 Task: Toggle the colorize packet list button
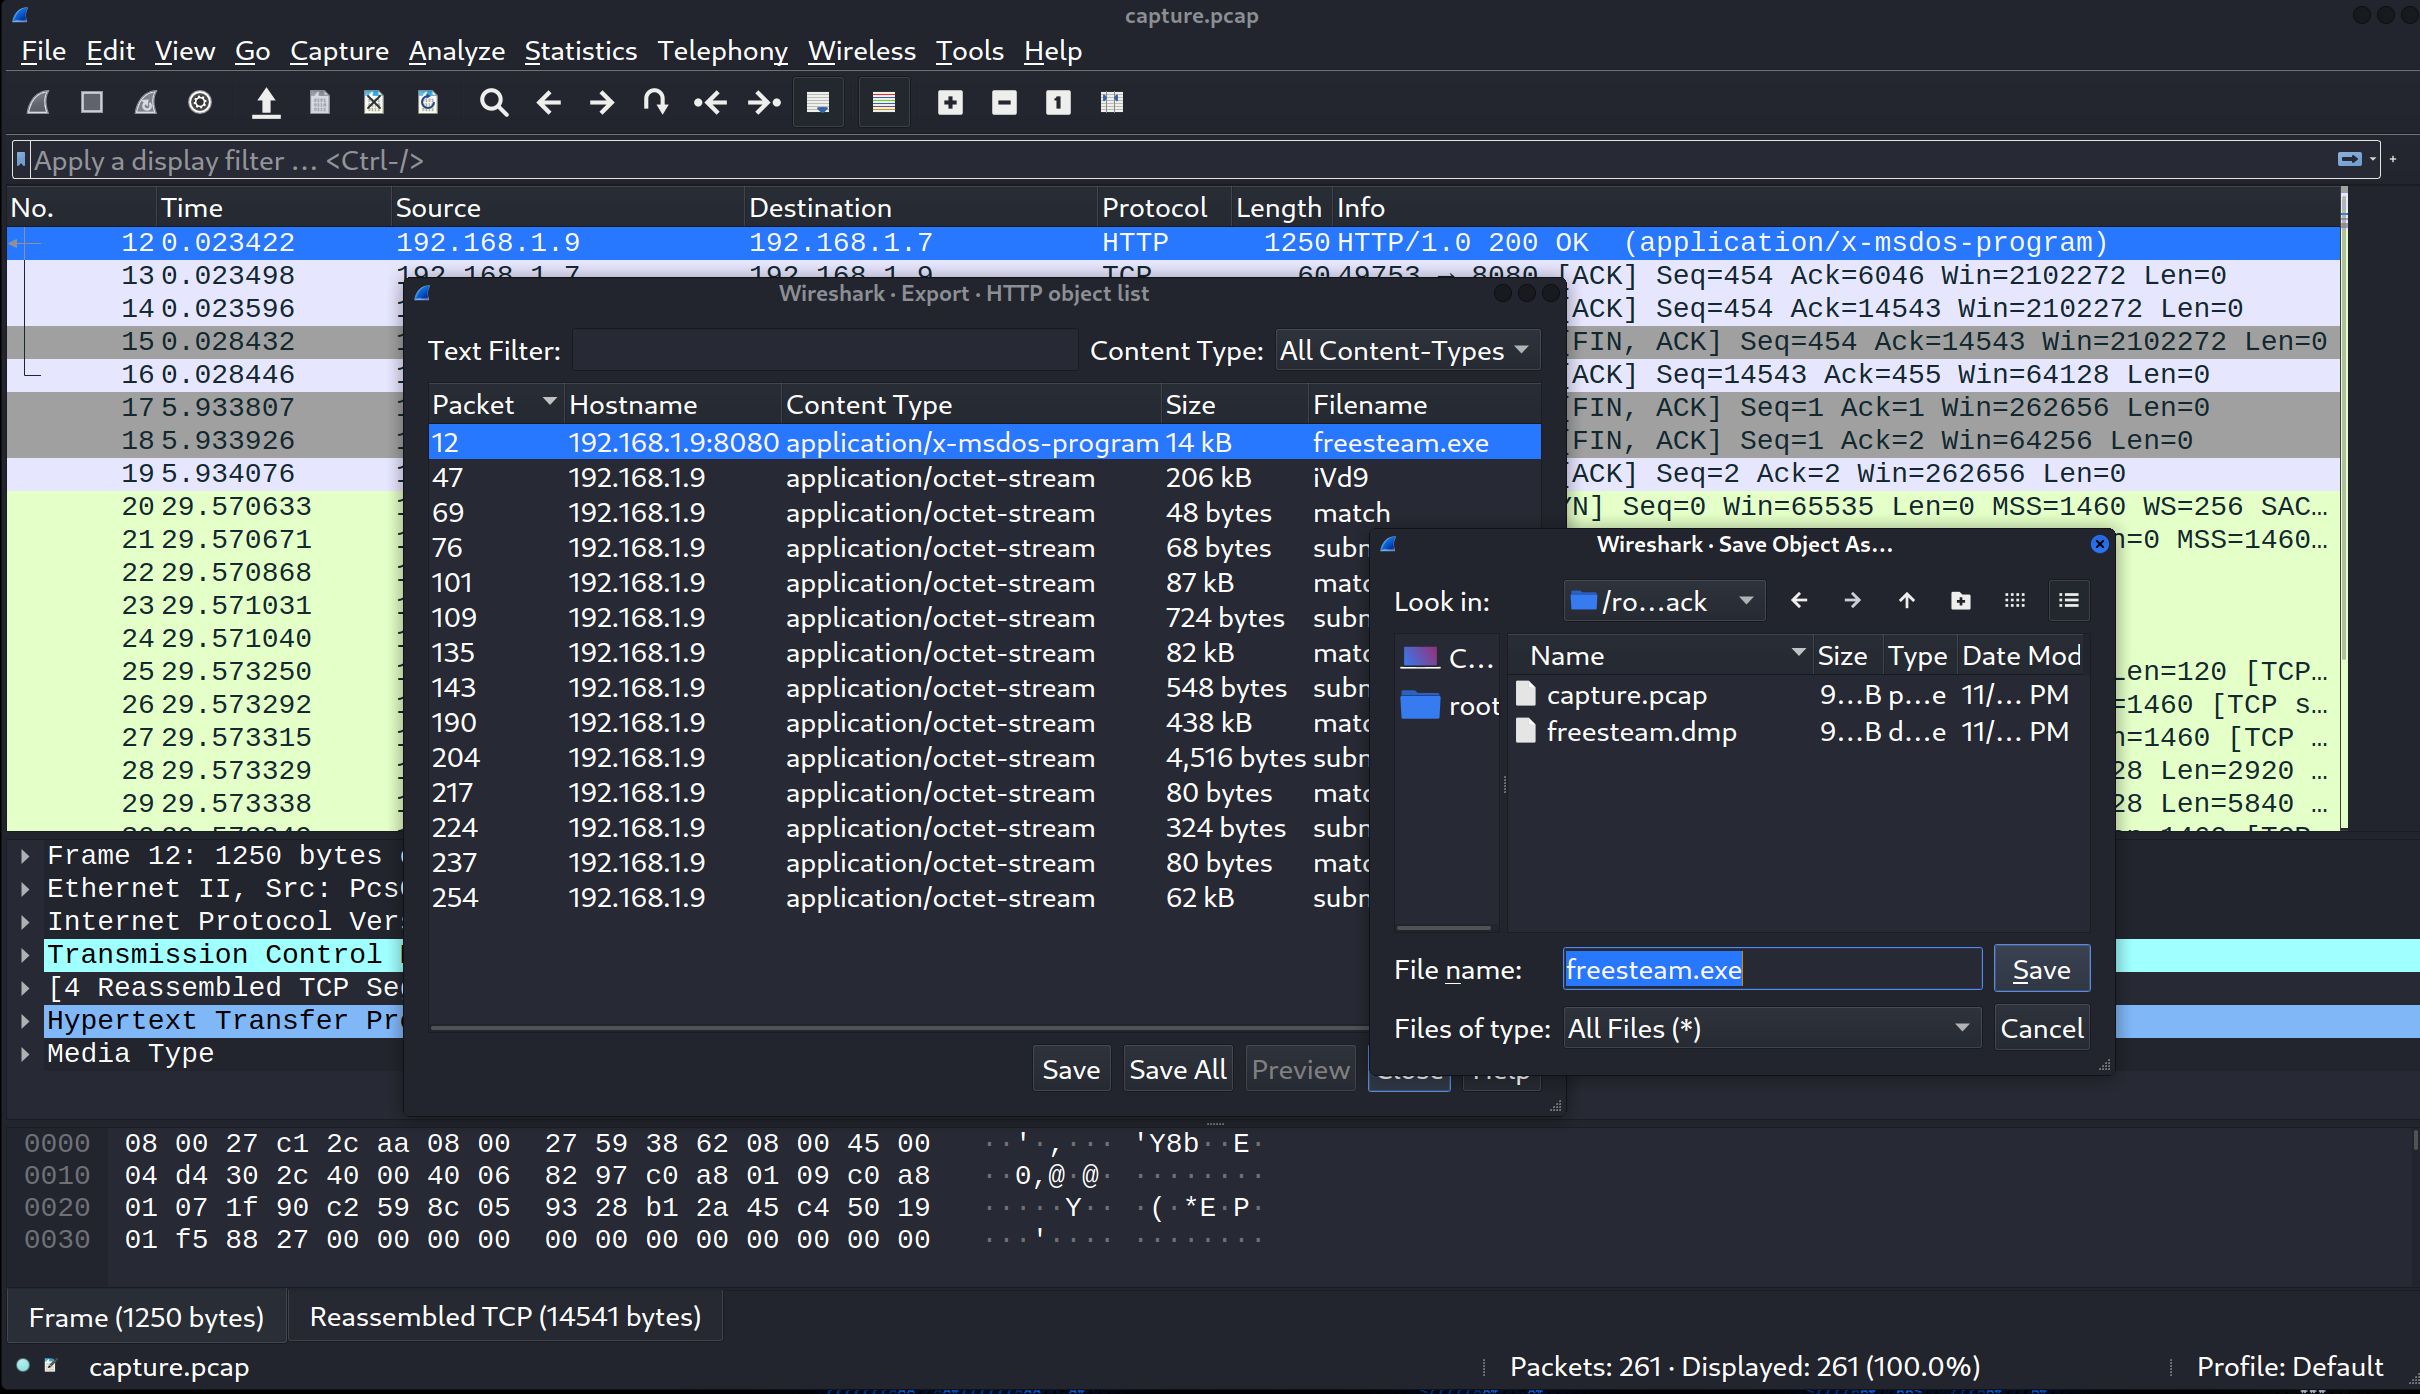(x=884, y=103)
